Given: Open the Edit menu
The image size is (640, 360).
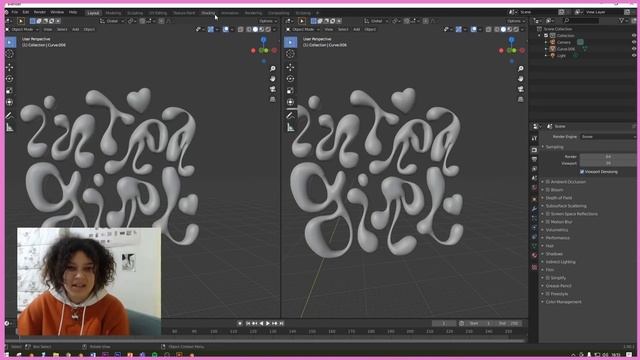Looking at the screenshot, I should (26, 12).
